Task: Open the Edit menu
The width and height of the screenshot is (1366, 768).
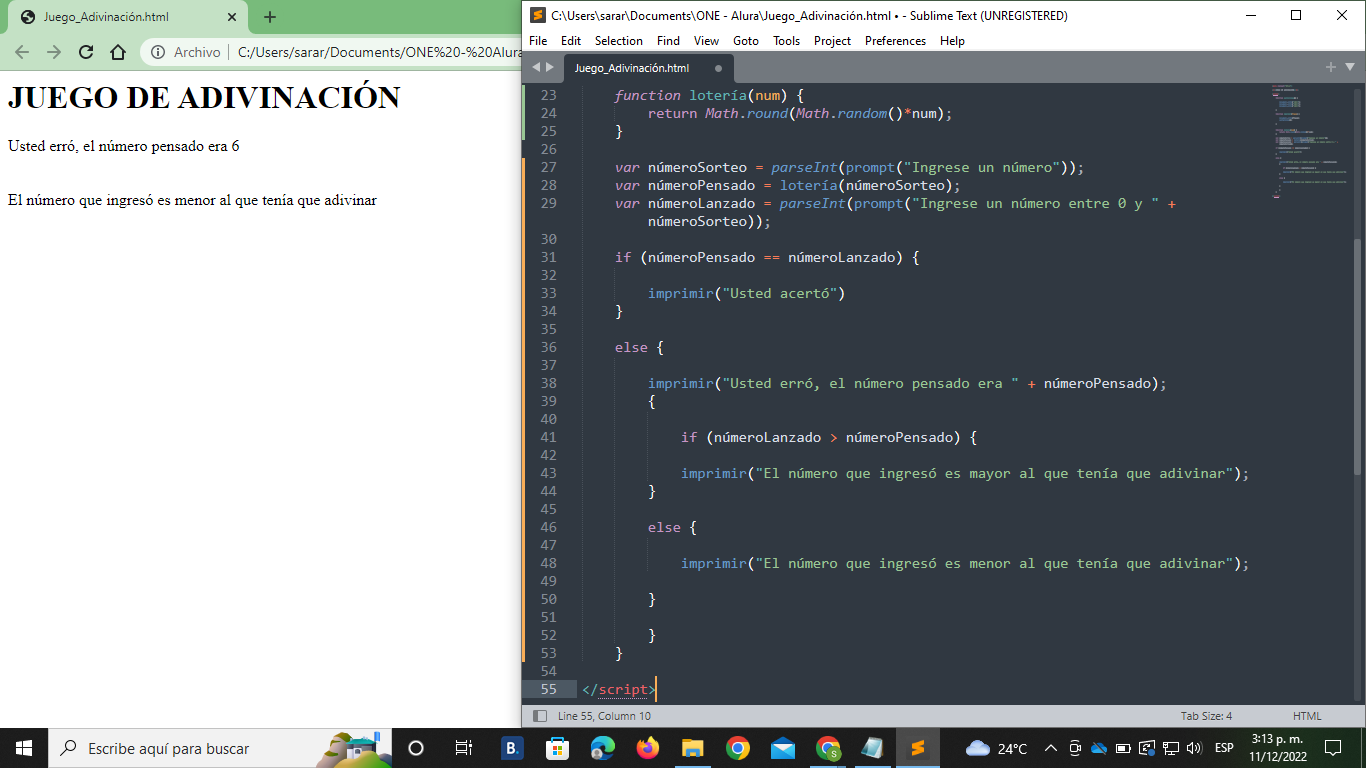Action: click(571, 41)
